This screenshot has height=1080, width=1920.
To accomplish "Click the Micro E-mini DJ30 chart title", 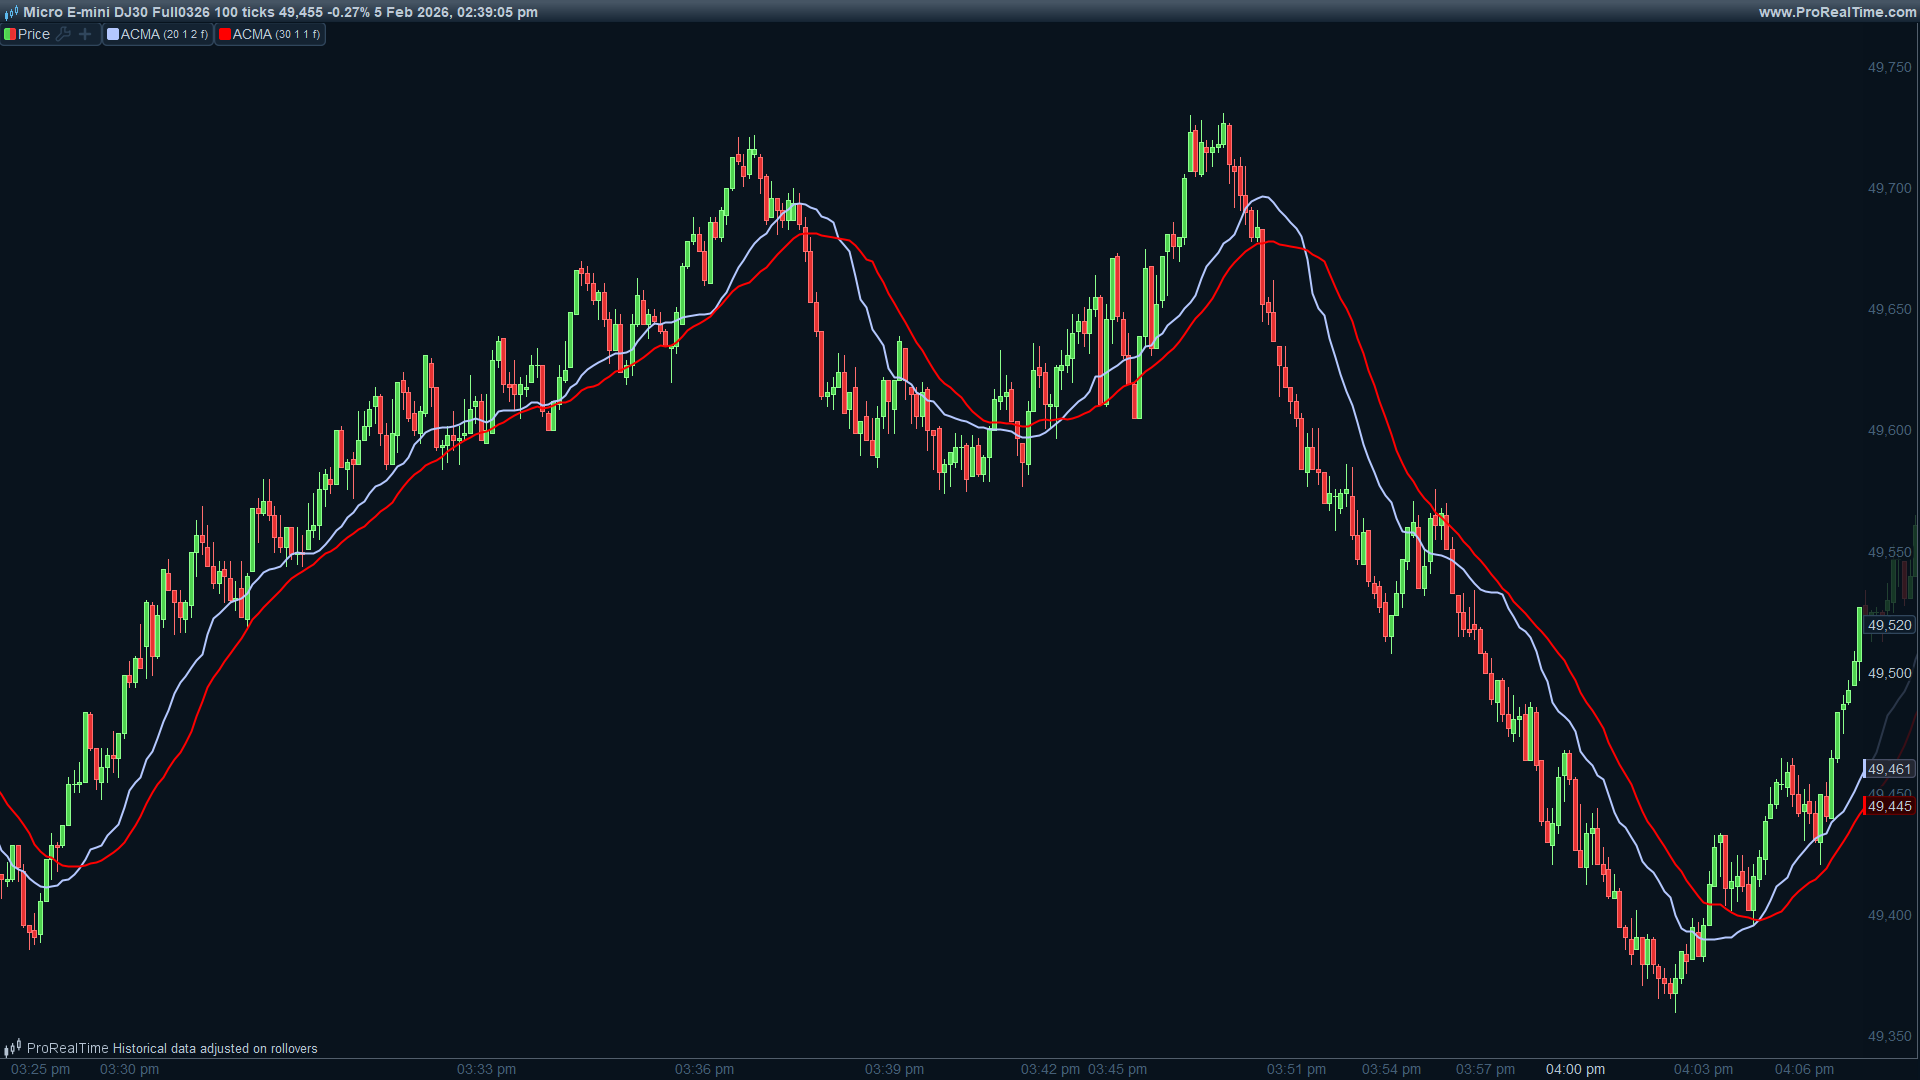I will point(280,12).
